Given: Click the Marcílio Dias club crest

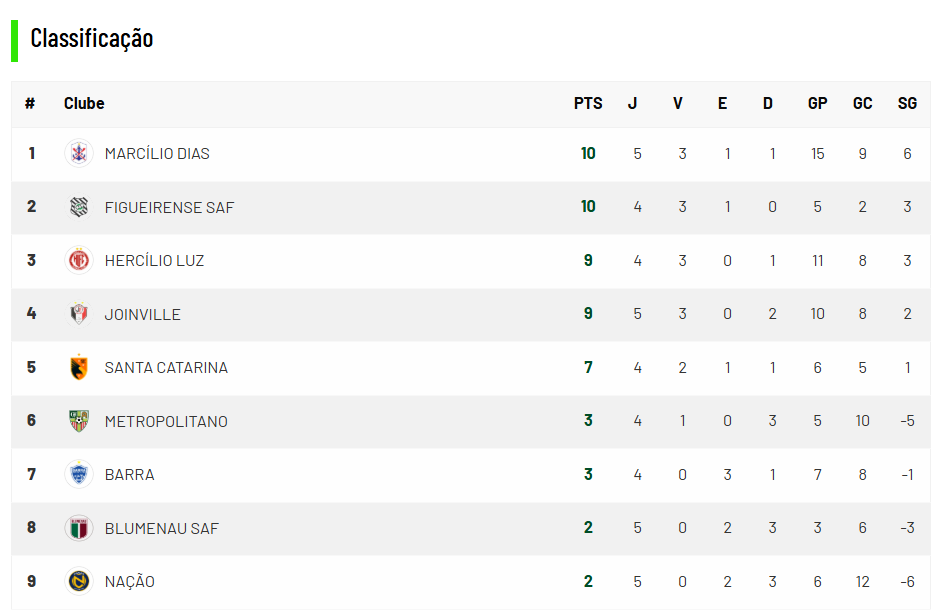Looking at the screenshot, I should click(79, 153).
